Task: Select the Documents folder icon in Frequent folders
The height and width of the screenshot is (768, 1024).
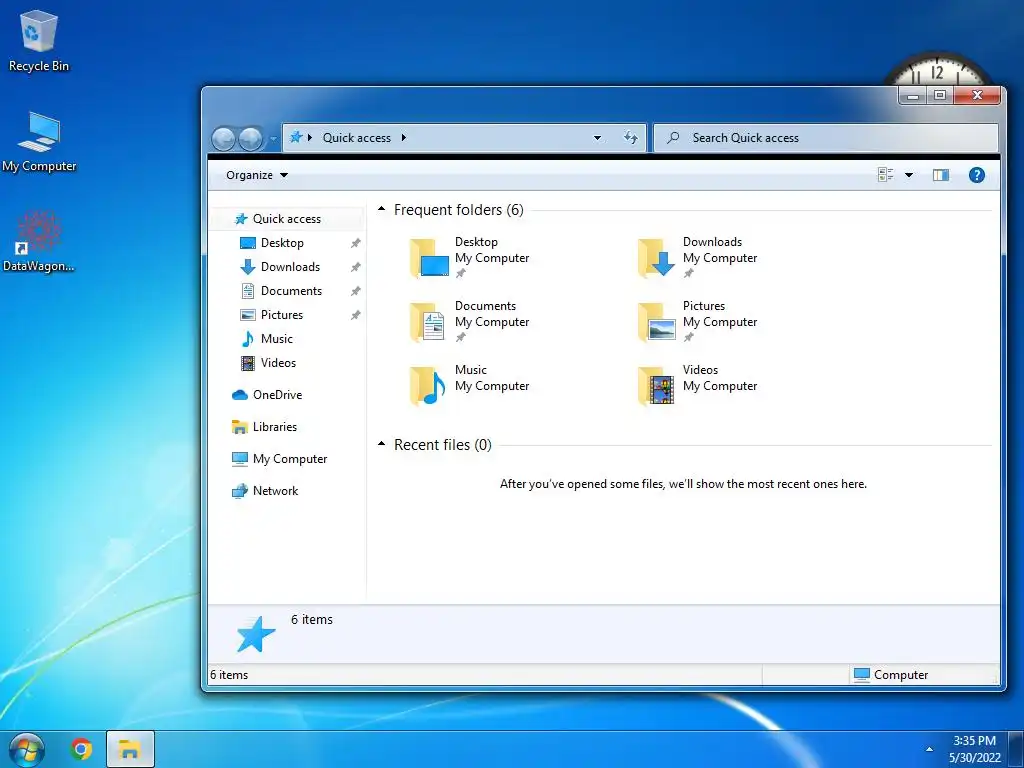Action: (428, 321)
